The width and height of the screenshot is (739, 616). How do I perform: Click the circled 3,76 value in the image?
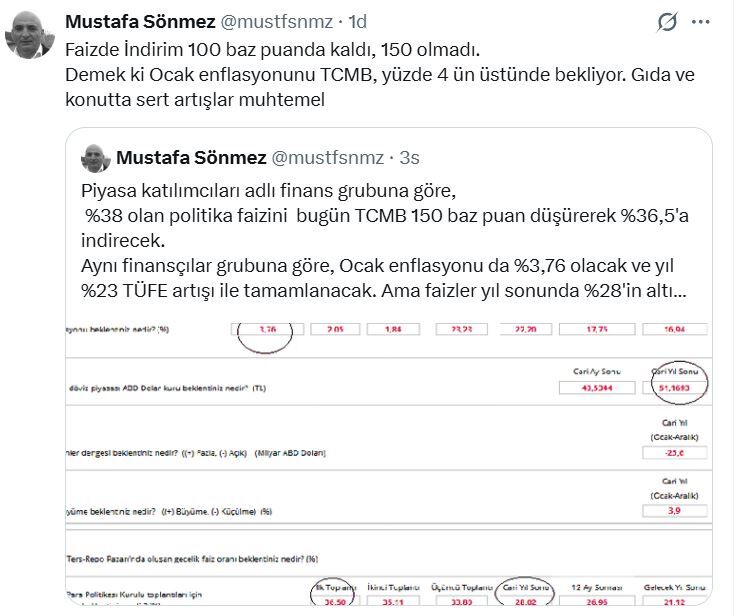[x=264, y=329]
